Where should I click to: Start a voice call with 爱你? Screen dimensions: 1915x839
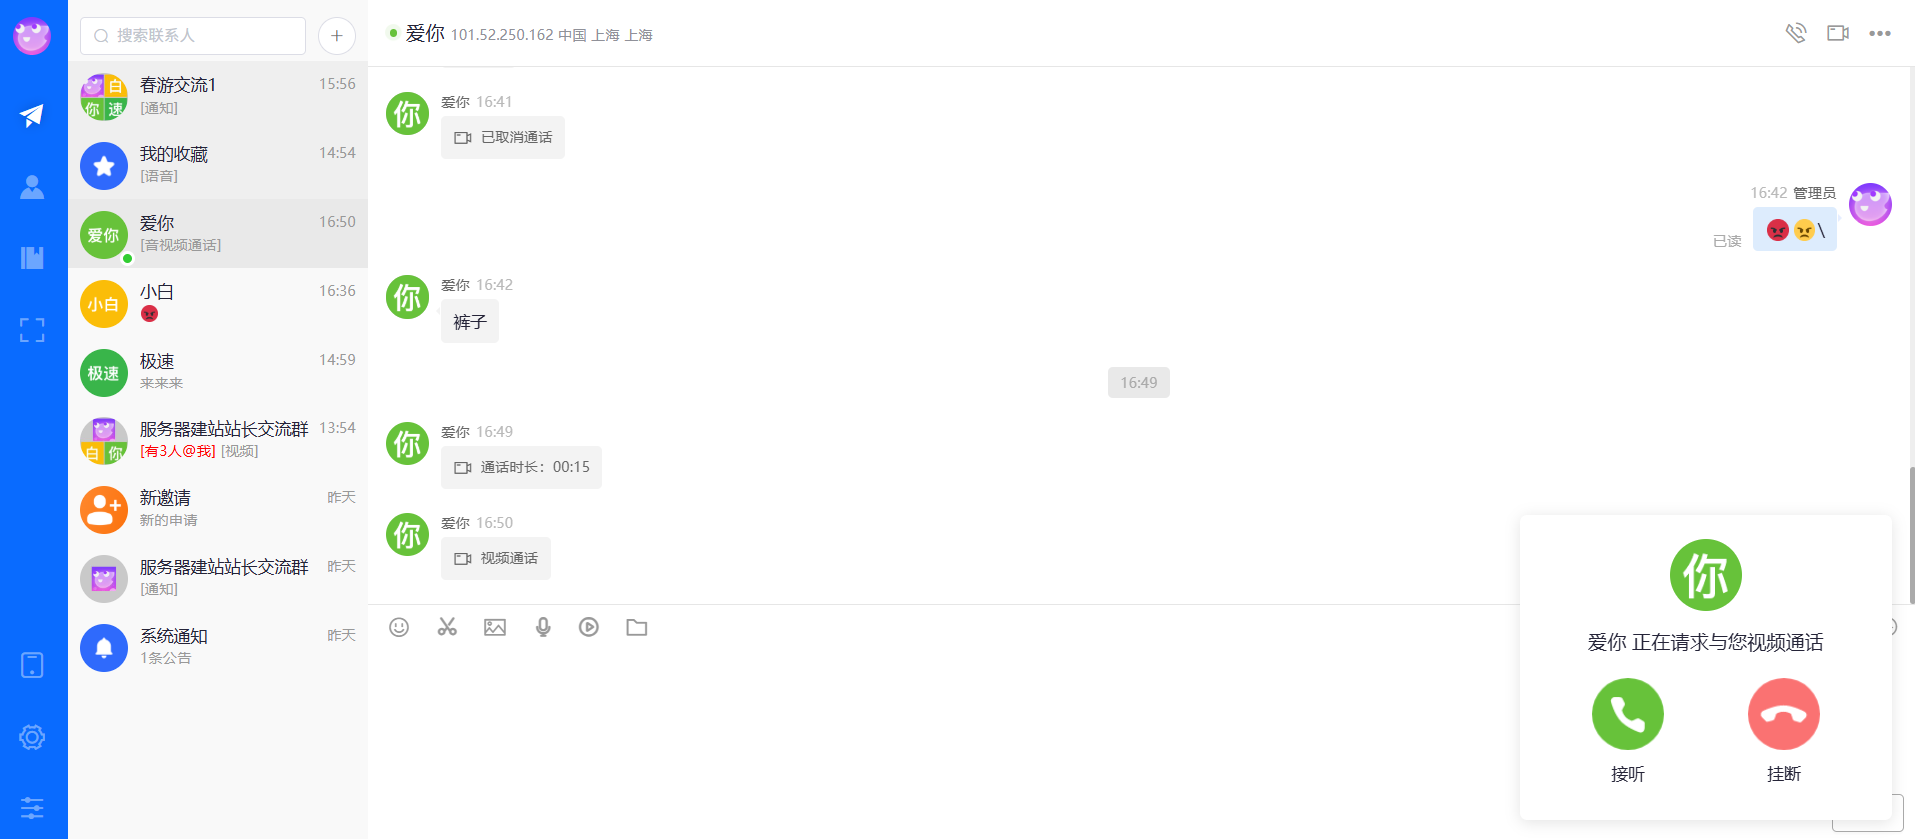click(1796, 33)
